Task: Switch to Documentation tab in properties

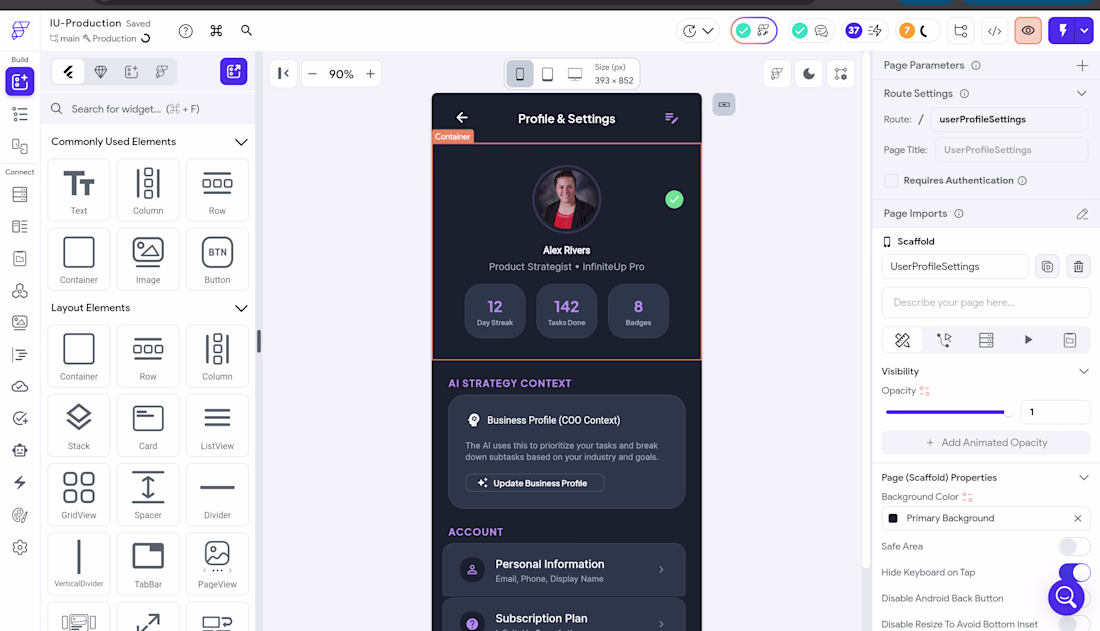Action: click(1069, 340)
